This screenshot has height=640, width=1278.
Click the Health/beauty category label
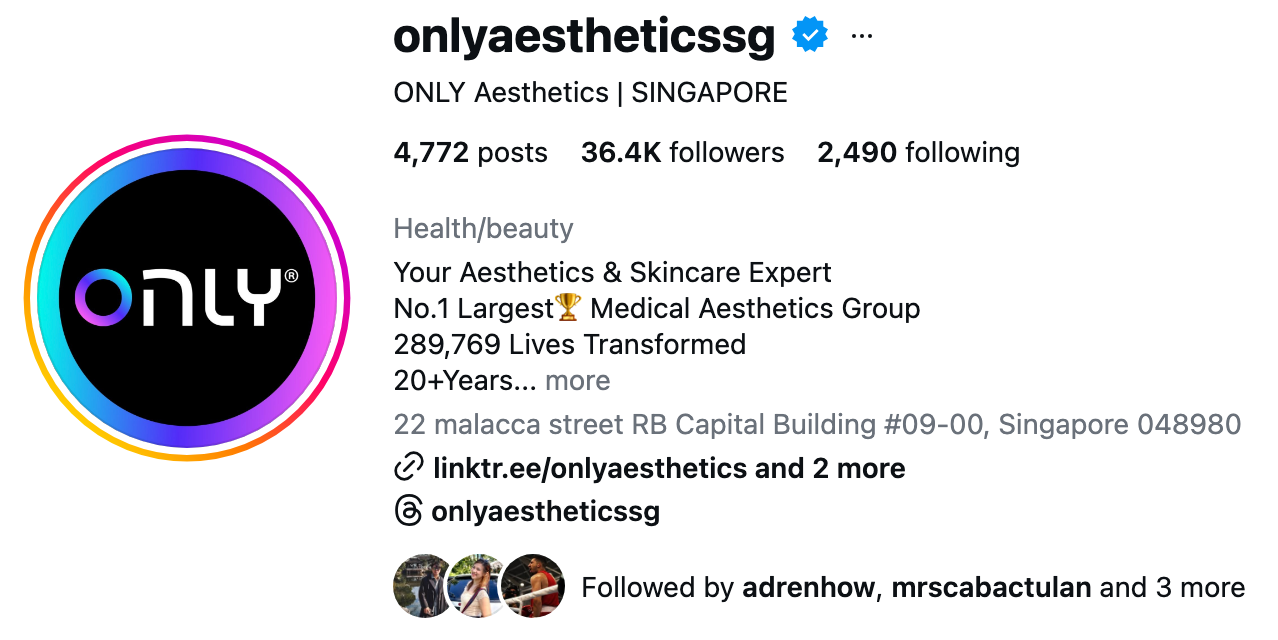(x=483, y=228)
